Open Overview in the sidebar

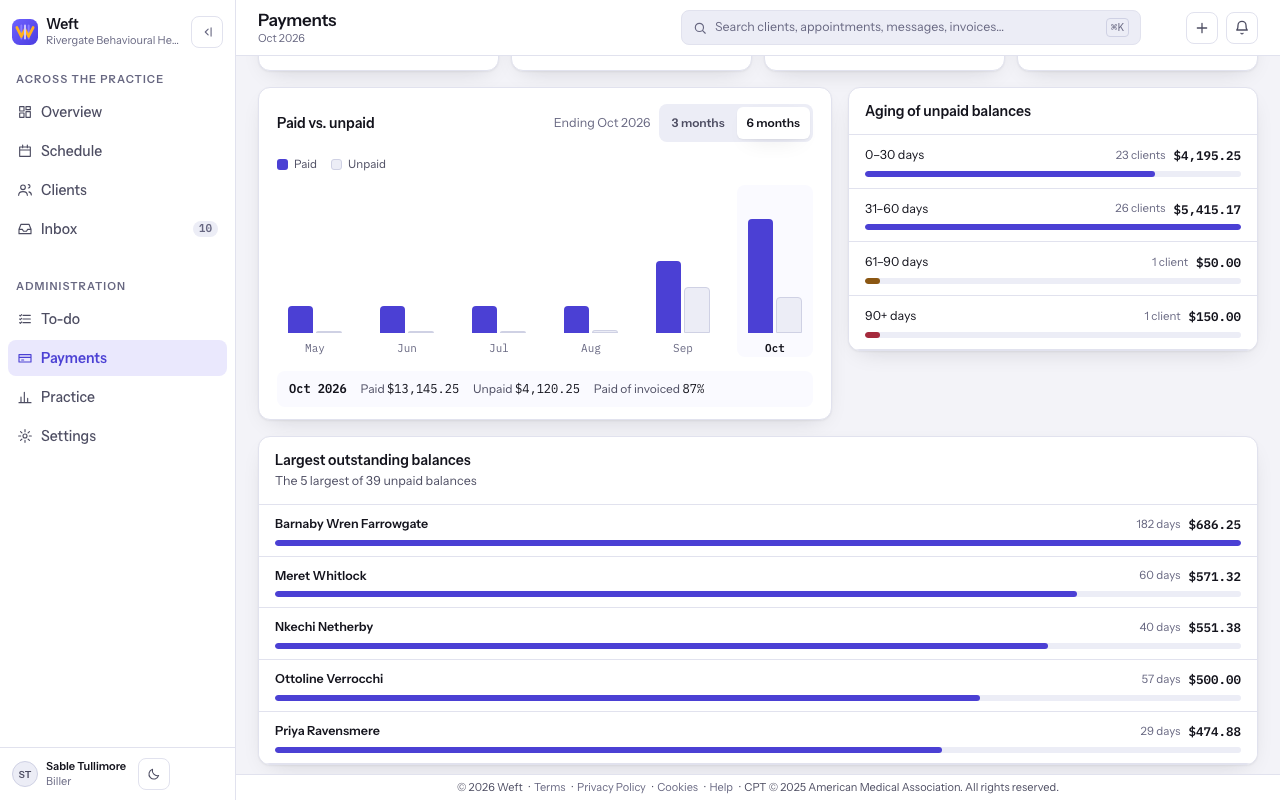click(117, 112)
